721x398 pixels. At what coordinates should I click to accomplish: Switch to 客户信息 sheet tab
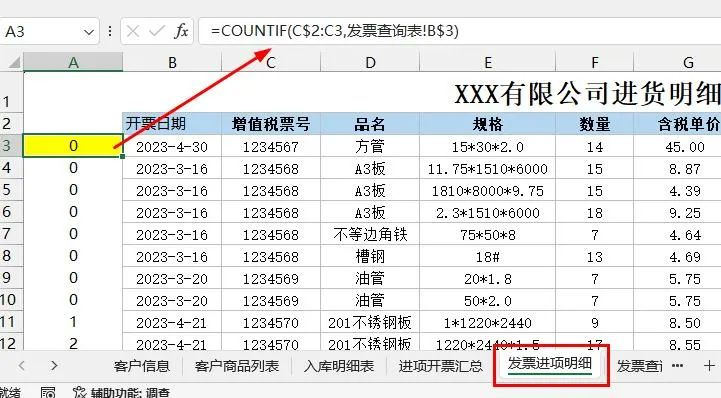(x=142, y=366)
